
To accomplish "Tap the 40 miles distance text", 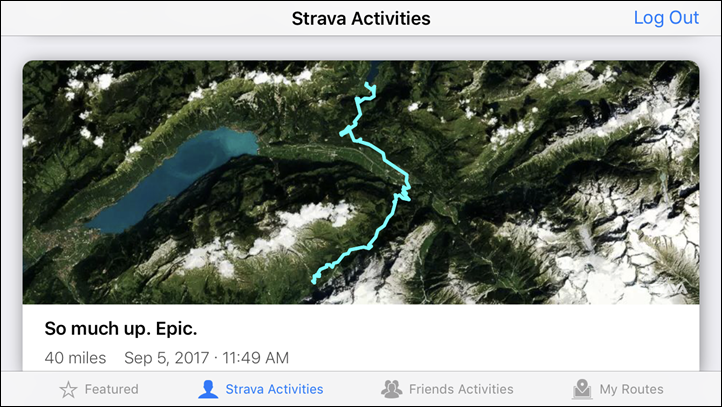I will (75, 358).
